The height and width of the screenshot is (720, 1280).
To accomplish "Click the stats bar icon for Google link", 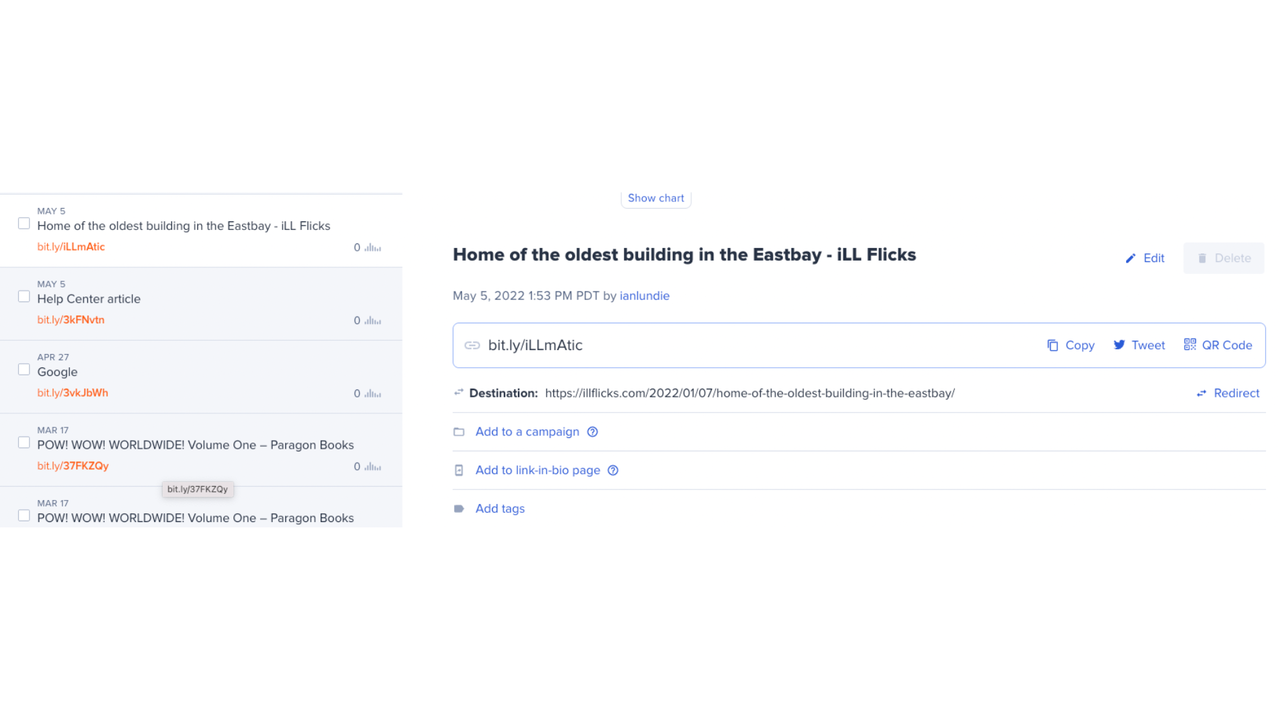I will coord(373,393).
